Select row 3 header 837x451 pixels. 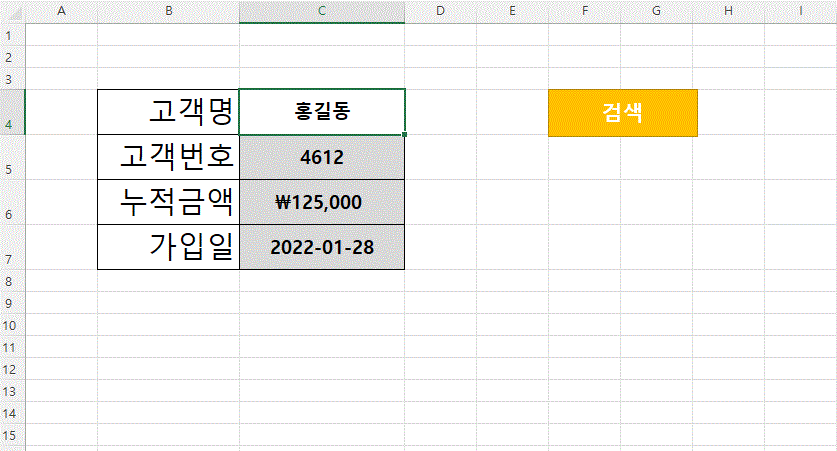(x=12, y=78)
